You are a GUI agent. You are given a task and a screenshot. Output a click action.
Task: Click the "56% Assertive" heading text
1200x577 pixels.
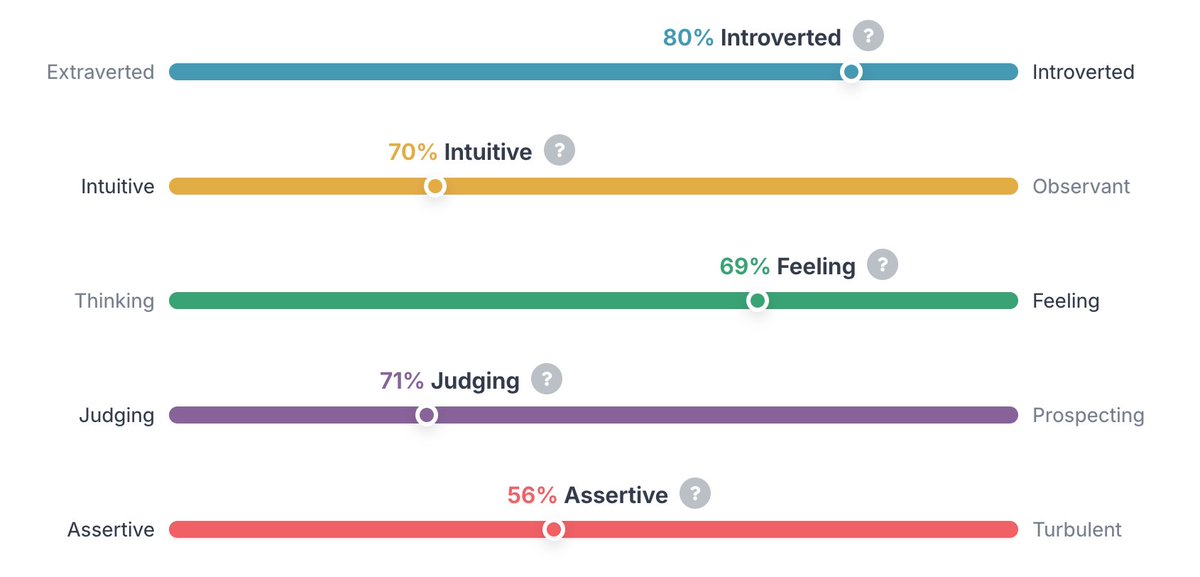[x=587, y=495]
